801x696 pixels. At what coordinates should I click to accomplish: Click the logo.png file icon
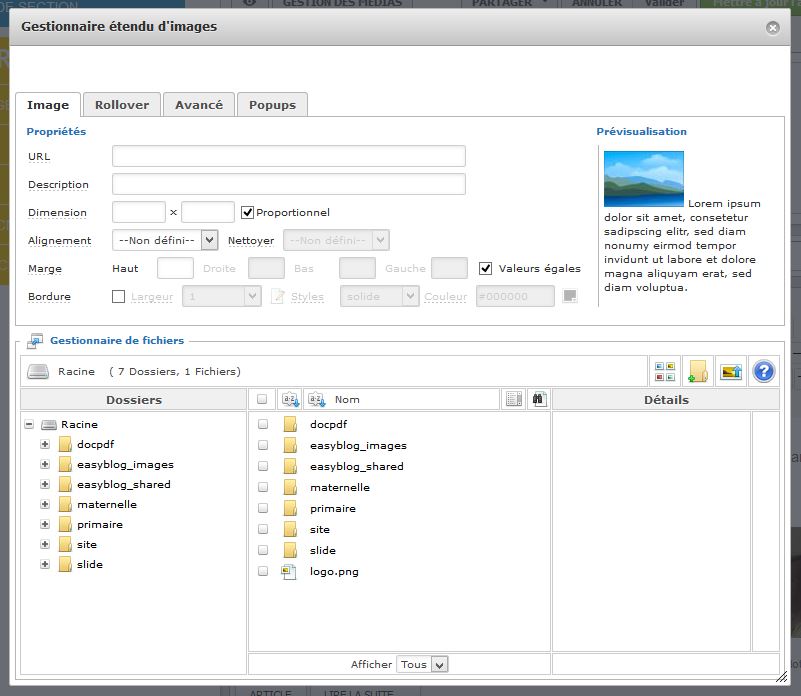point(290,572)
